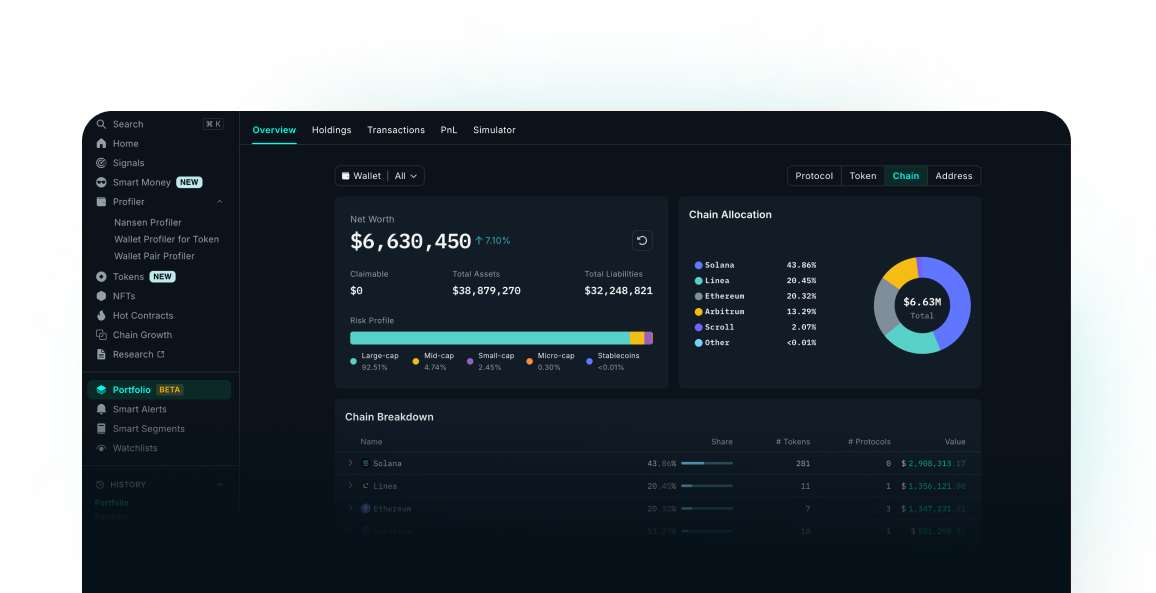Collapse the Profiler section chevron
Image resolution: width=1156 pixels, height=593 pixels.
click(x=219, y=202)
